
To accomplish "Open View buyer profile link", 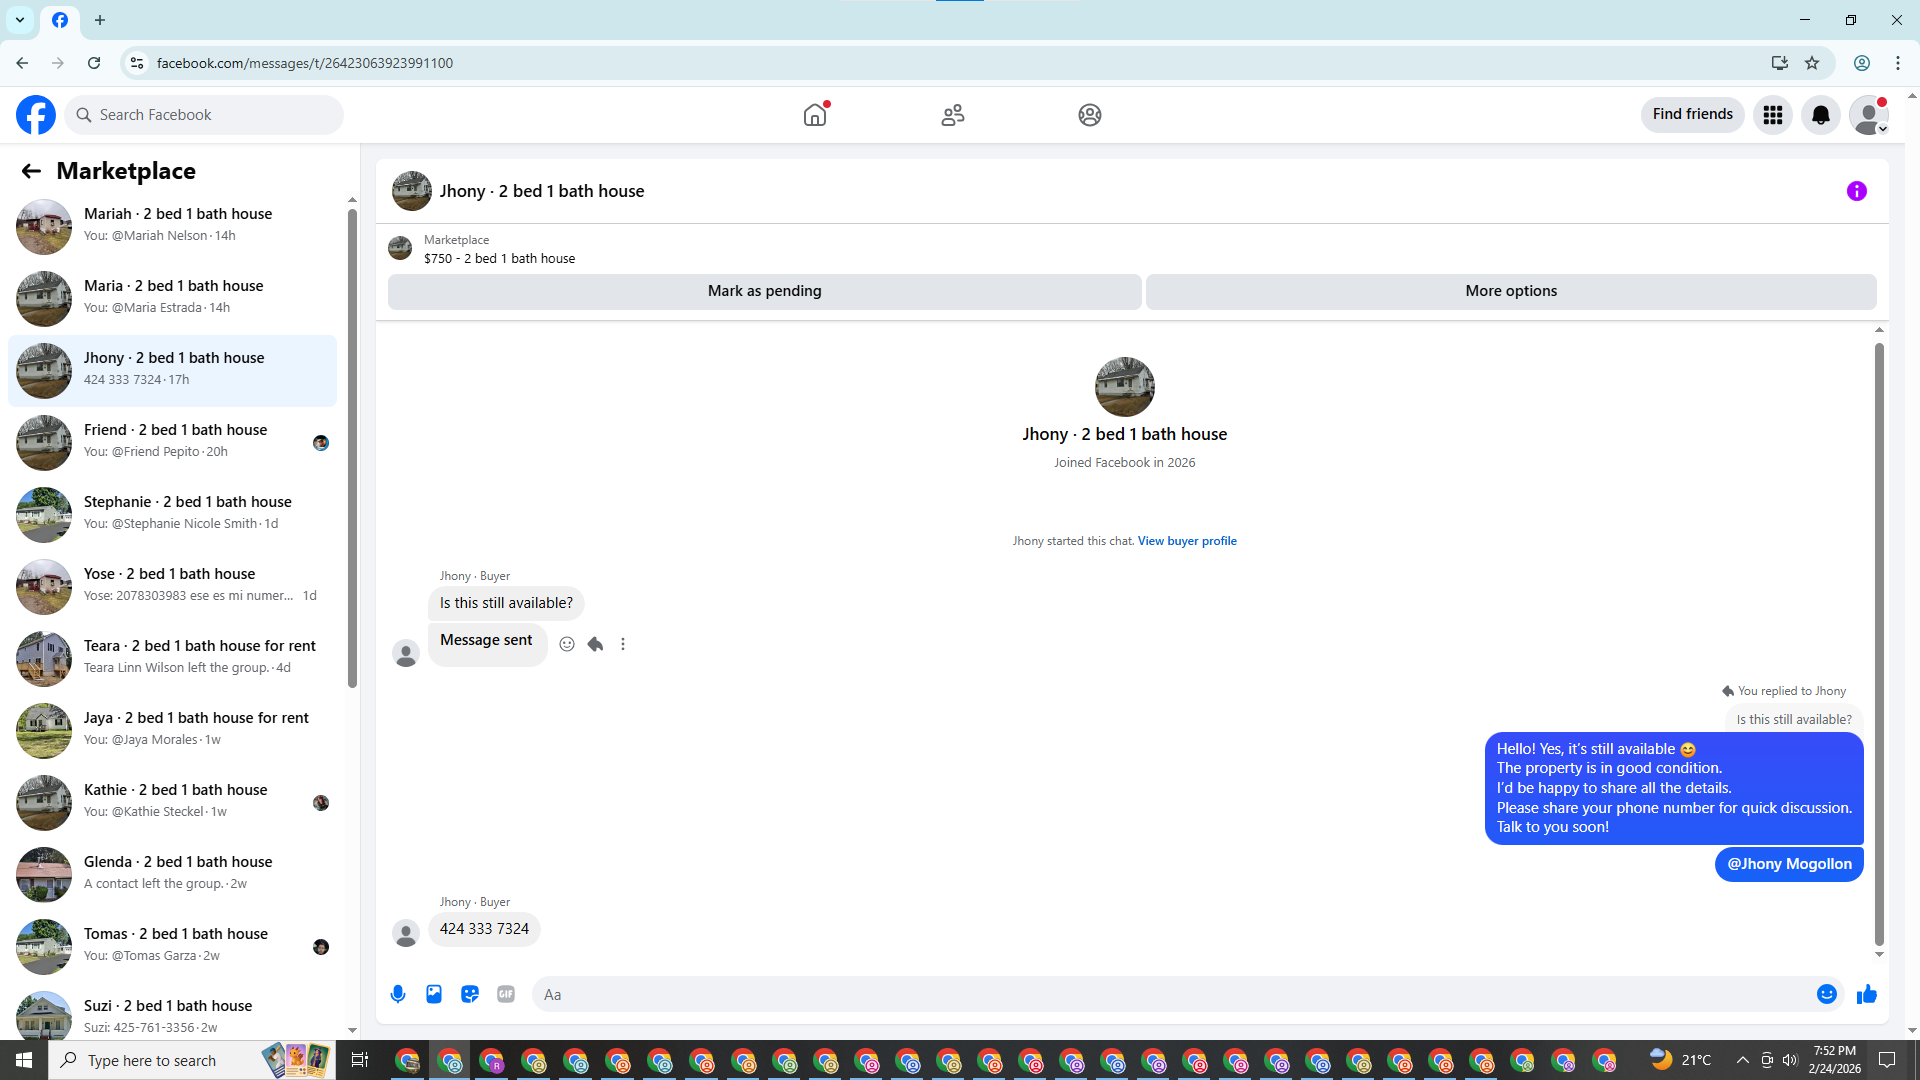I will (1187, 541).
